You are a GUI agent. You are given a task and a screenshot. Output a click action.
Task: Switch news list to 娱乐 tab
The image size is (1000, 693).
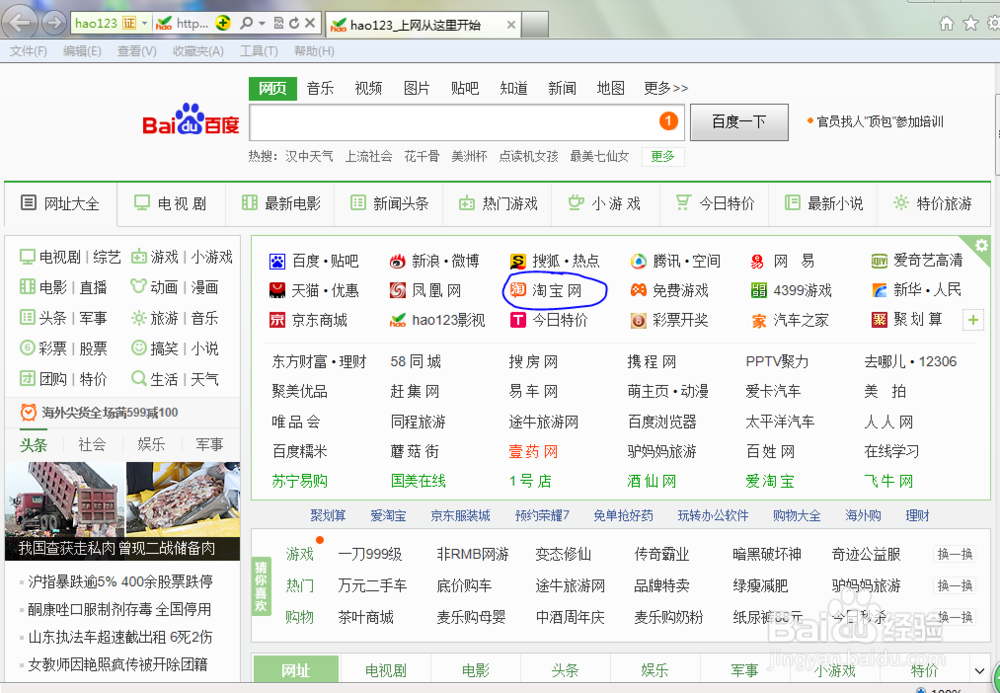click(x=151, y=444)
